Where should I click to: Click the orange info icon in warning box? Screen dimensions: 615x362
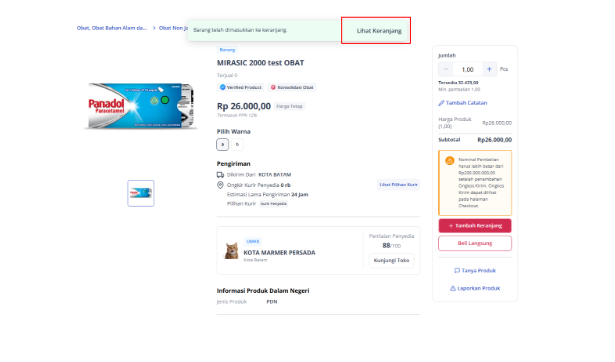click(450, 161)
